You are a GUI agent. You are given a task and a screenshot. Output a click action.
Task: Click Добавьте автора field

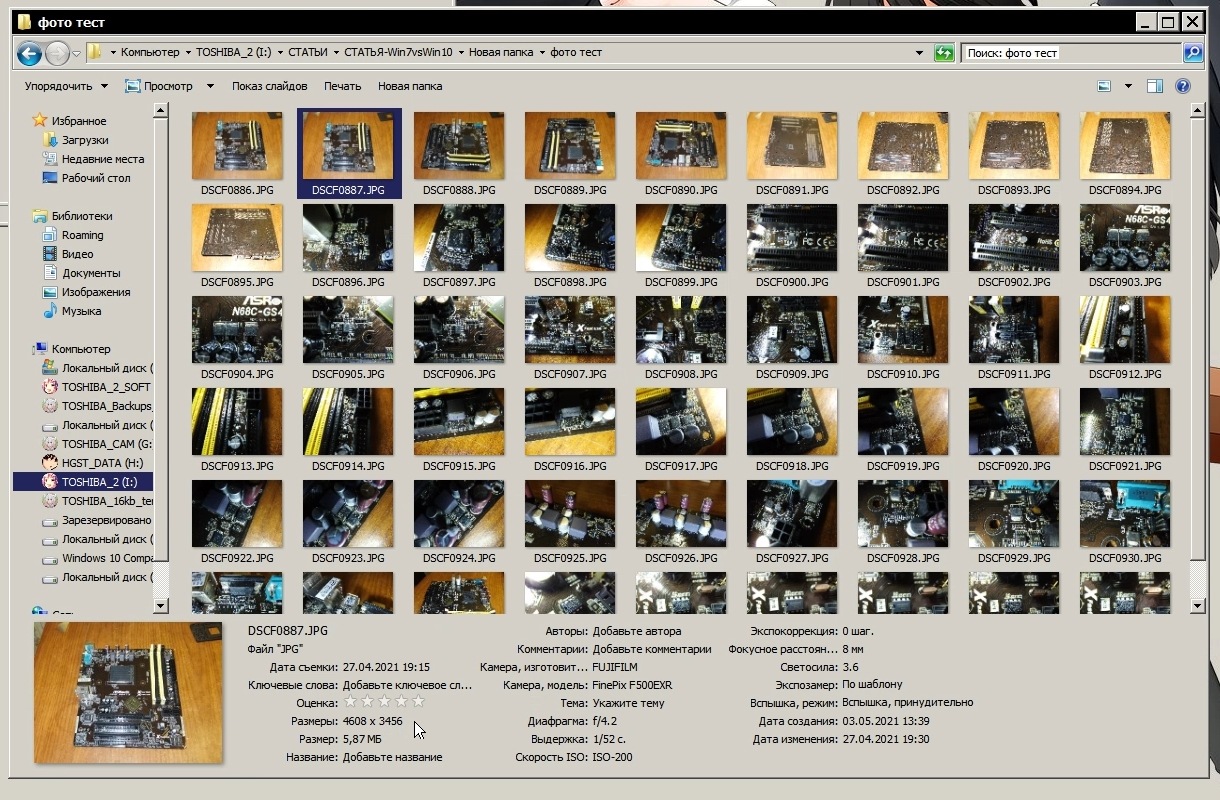click(x=637, y=631)
